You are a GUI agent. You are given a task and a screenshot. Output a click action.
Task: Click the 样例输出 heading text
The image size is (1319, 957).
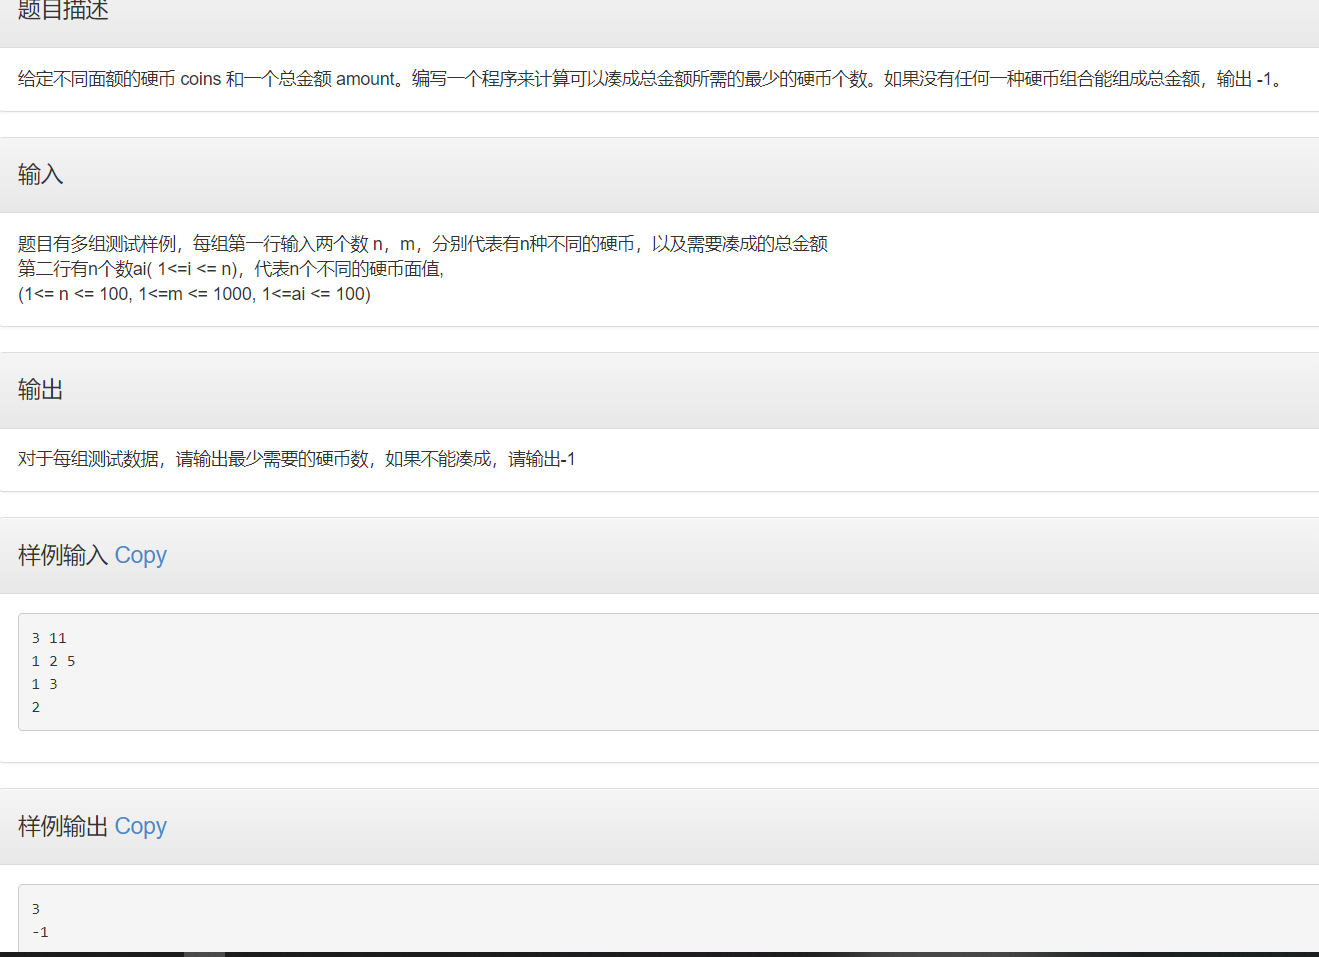[x=63, y=826]
